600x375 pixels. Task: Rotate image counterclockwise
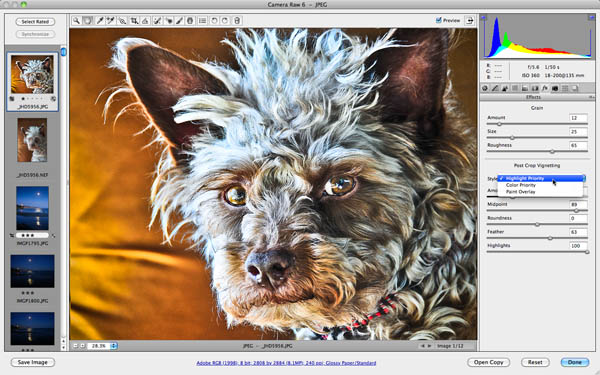tap(214, 21)
